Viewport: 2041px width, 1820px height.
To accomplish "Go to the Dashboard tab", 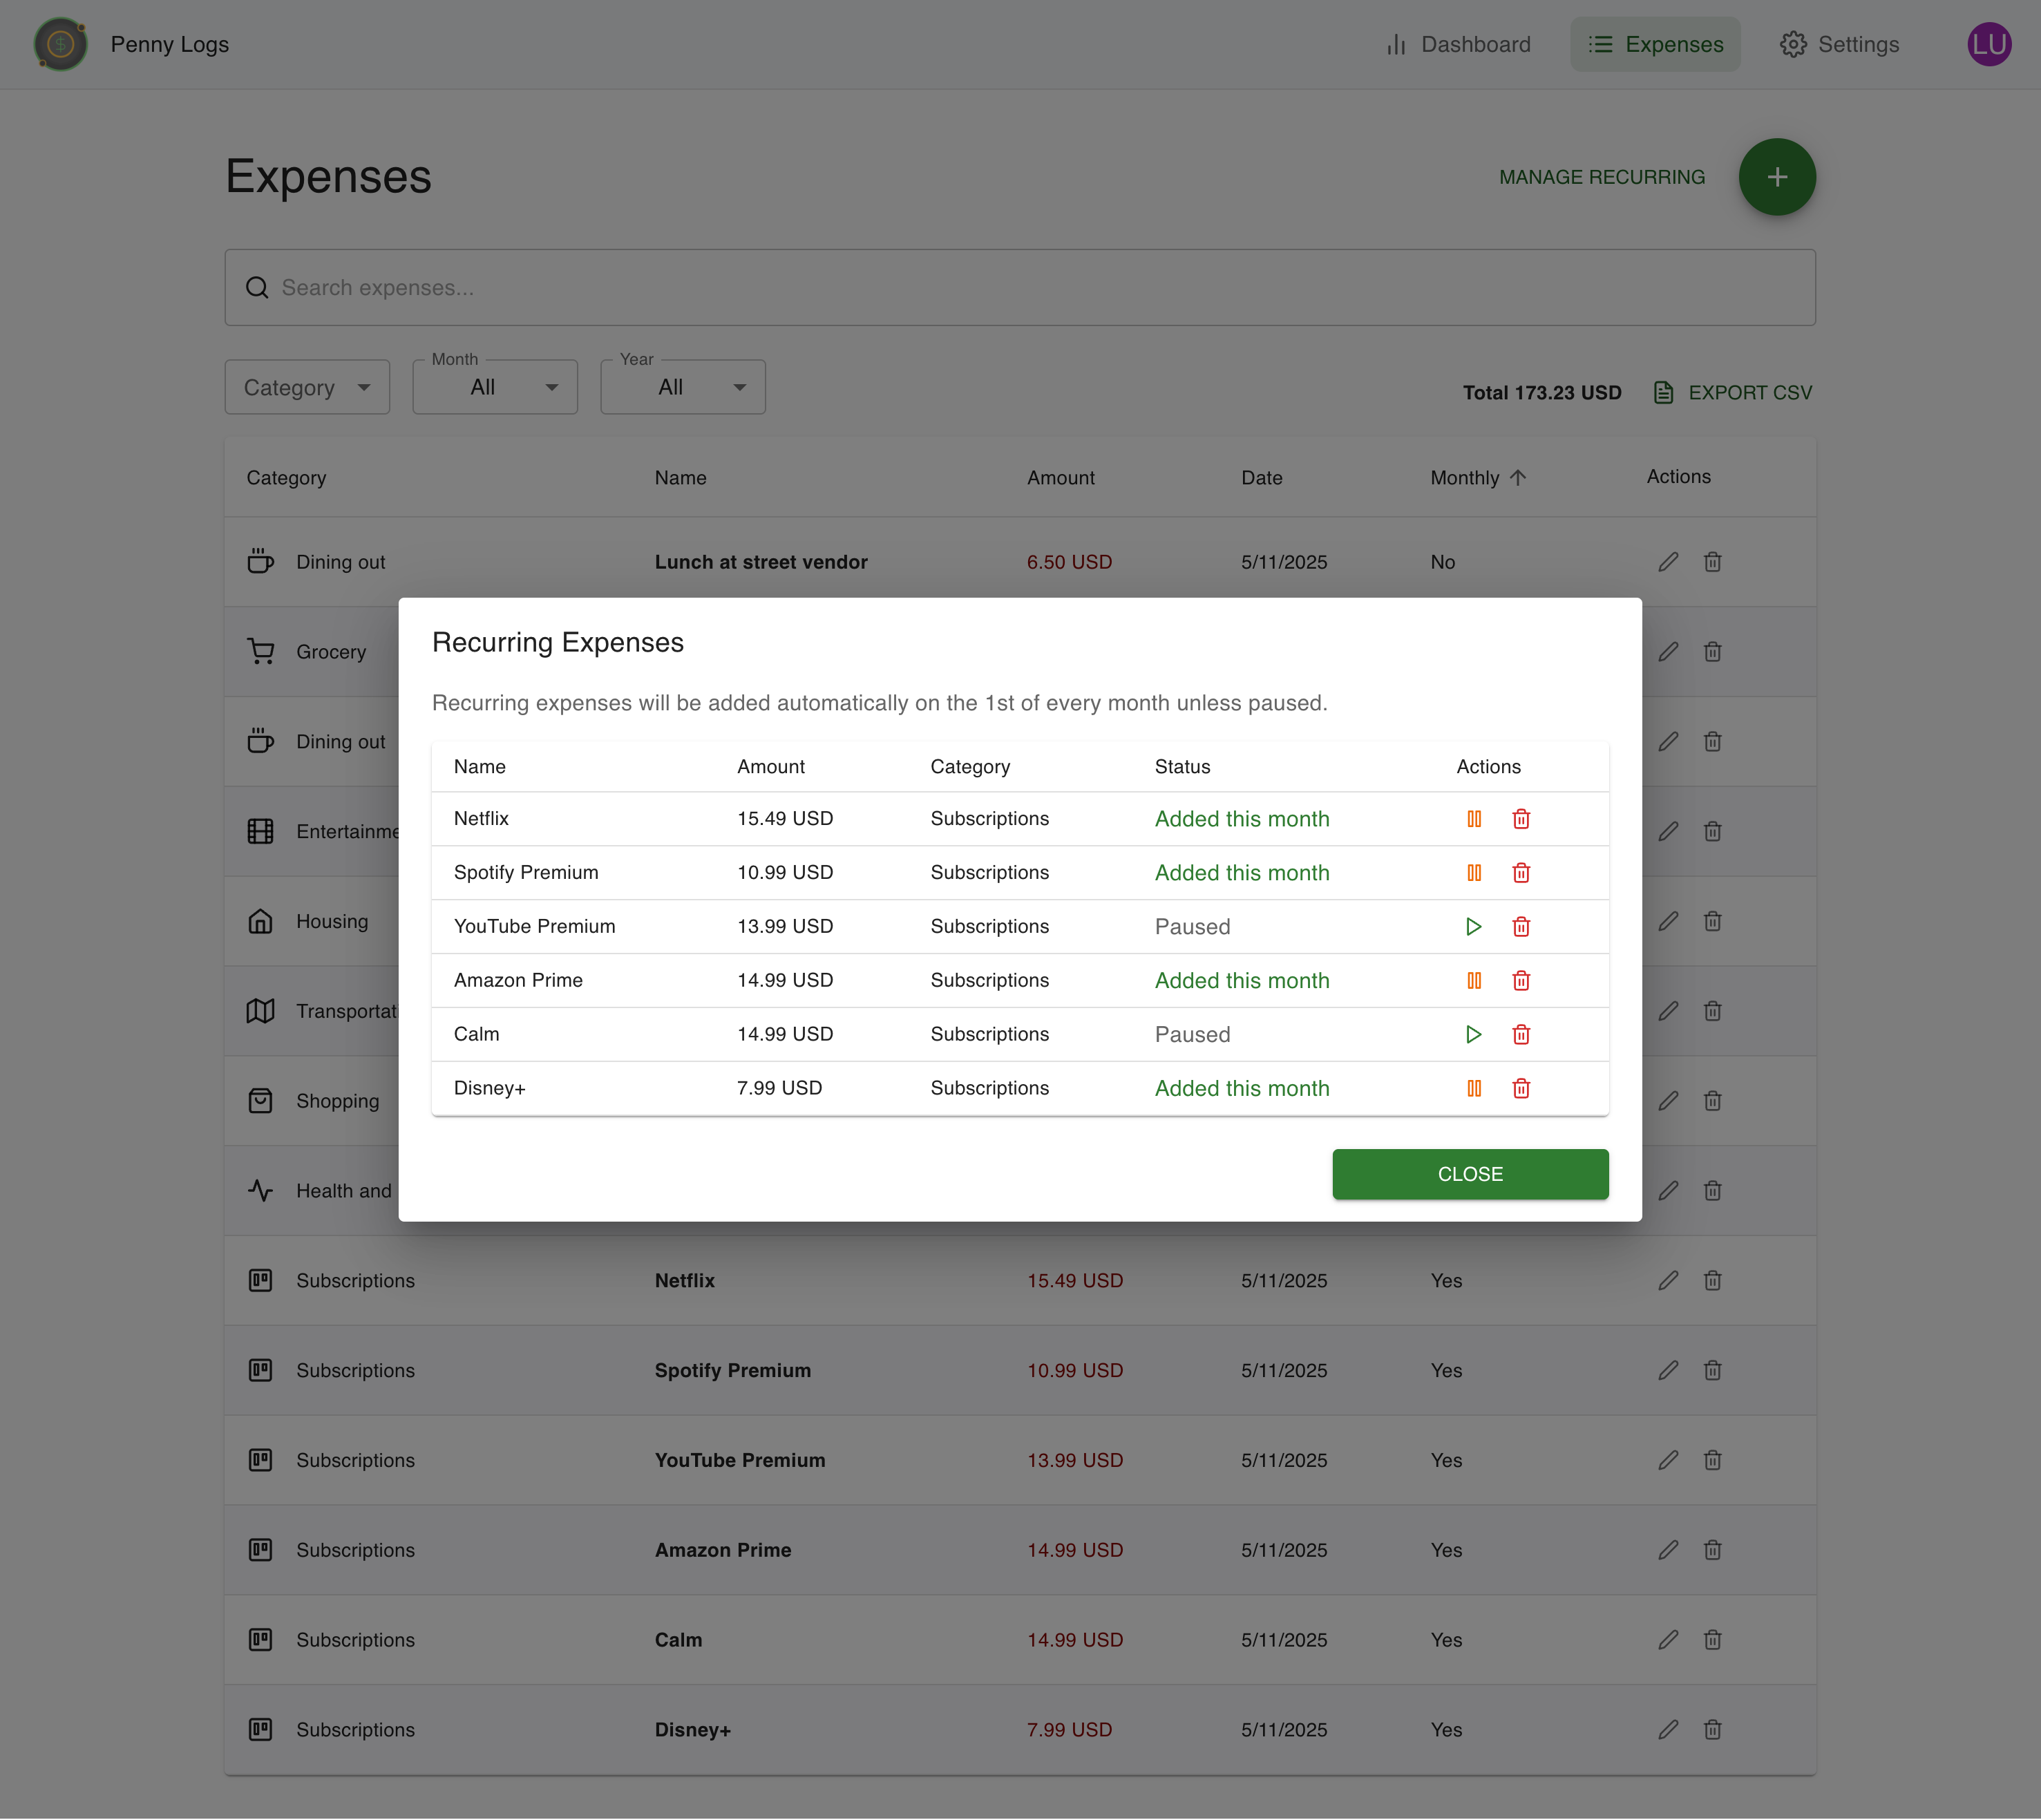I will 1458,44.
